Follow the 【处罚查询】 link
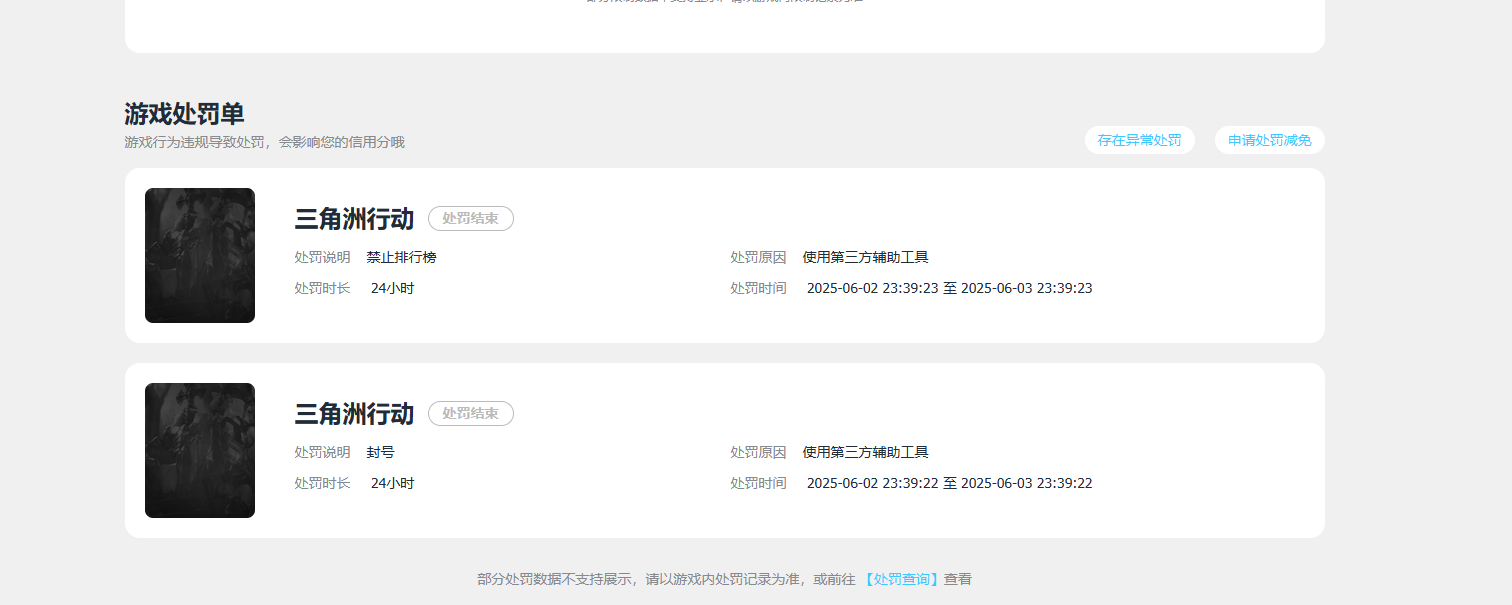1512x605 pixels. click(x=901, y=579)
